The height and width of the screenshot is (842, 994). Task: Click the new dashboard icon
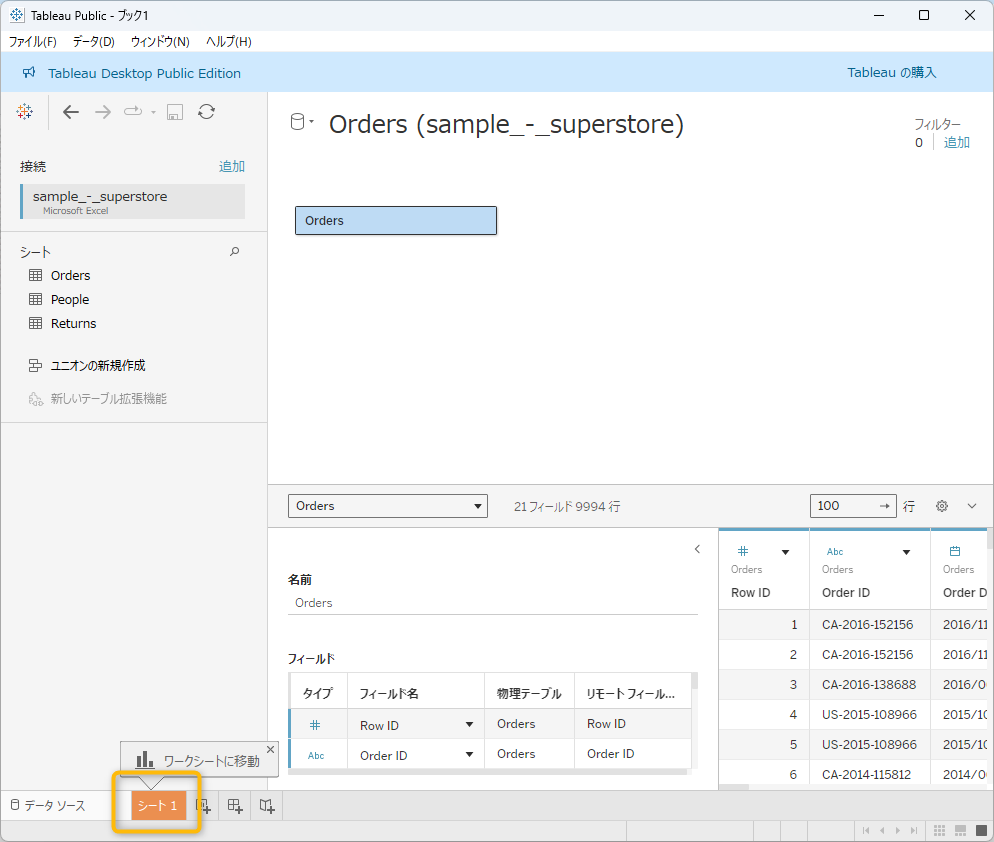click(235, 806)
